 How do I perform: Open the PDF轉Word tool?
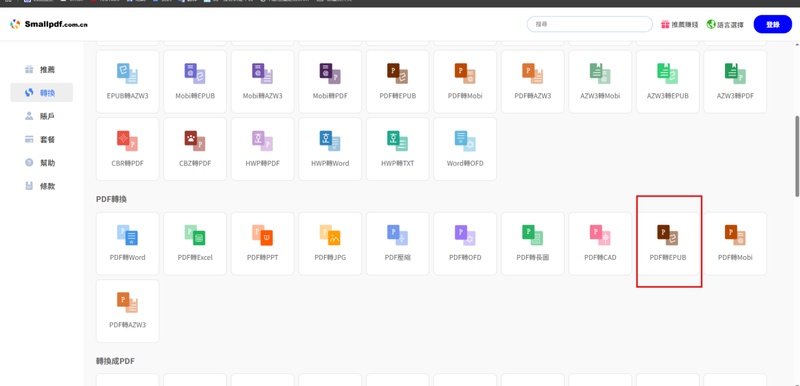[x=128, y=244]
